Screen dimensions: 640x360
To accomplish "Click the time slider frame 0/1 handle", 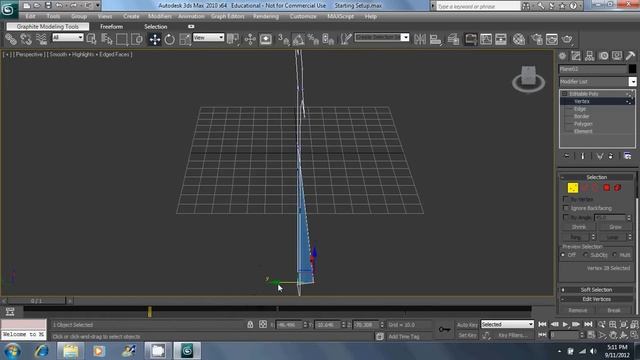I will pyautogui.click(x=36, y=301).
